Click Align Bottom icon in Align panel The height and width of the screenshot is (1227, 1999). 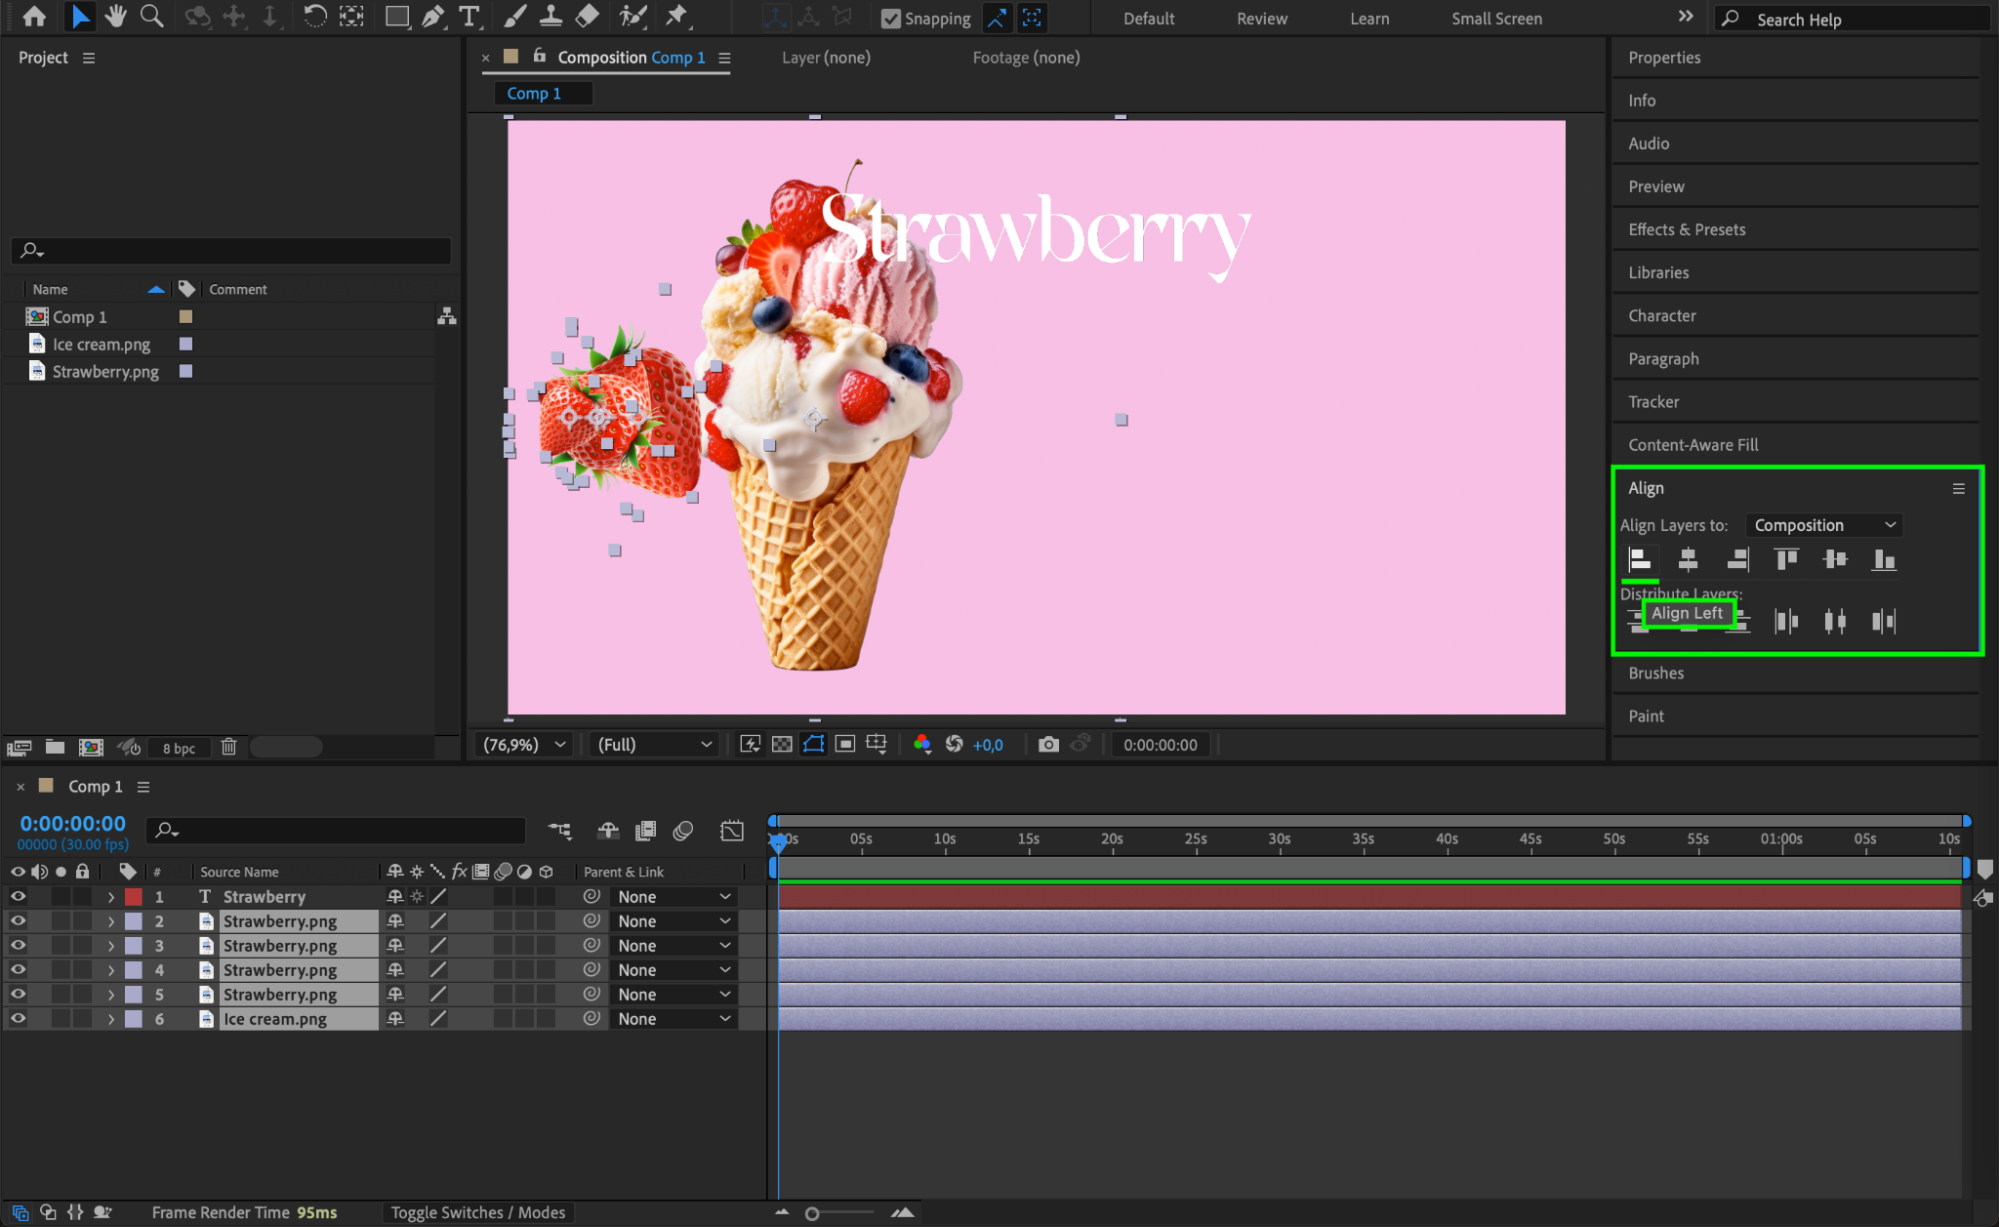coord(1884,559)
